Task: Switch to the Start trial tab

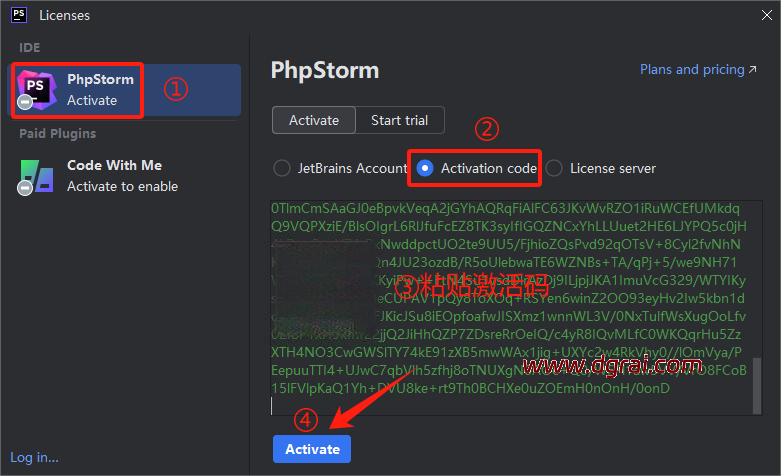Action: (x=399, y=120)
